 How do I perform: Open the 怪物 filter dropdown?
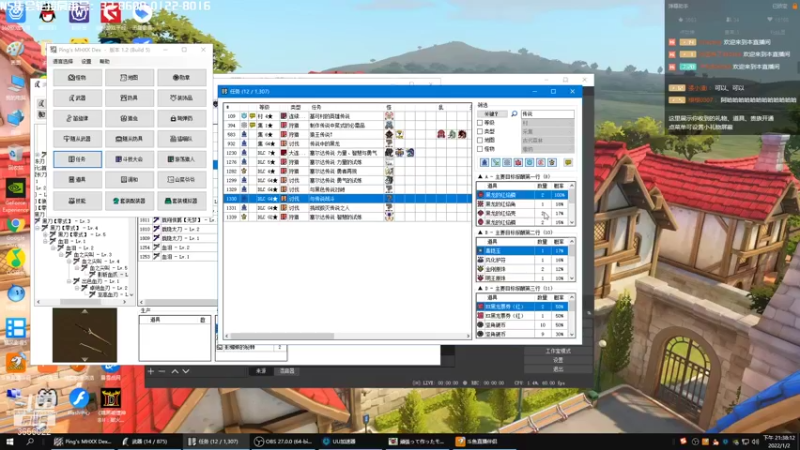pyautogui.click(x=547, y=149)
